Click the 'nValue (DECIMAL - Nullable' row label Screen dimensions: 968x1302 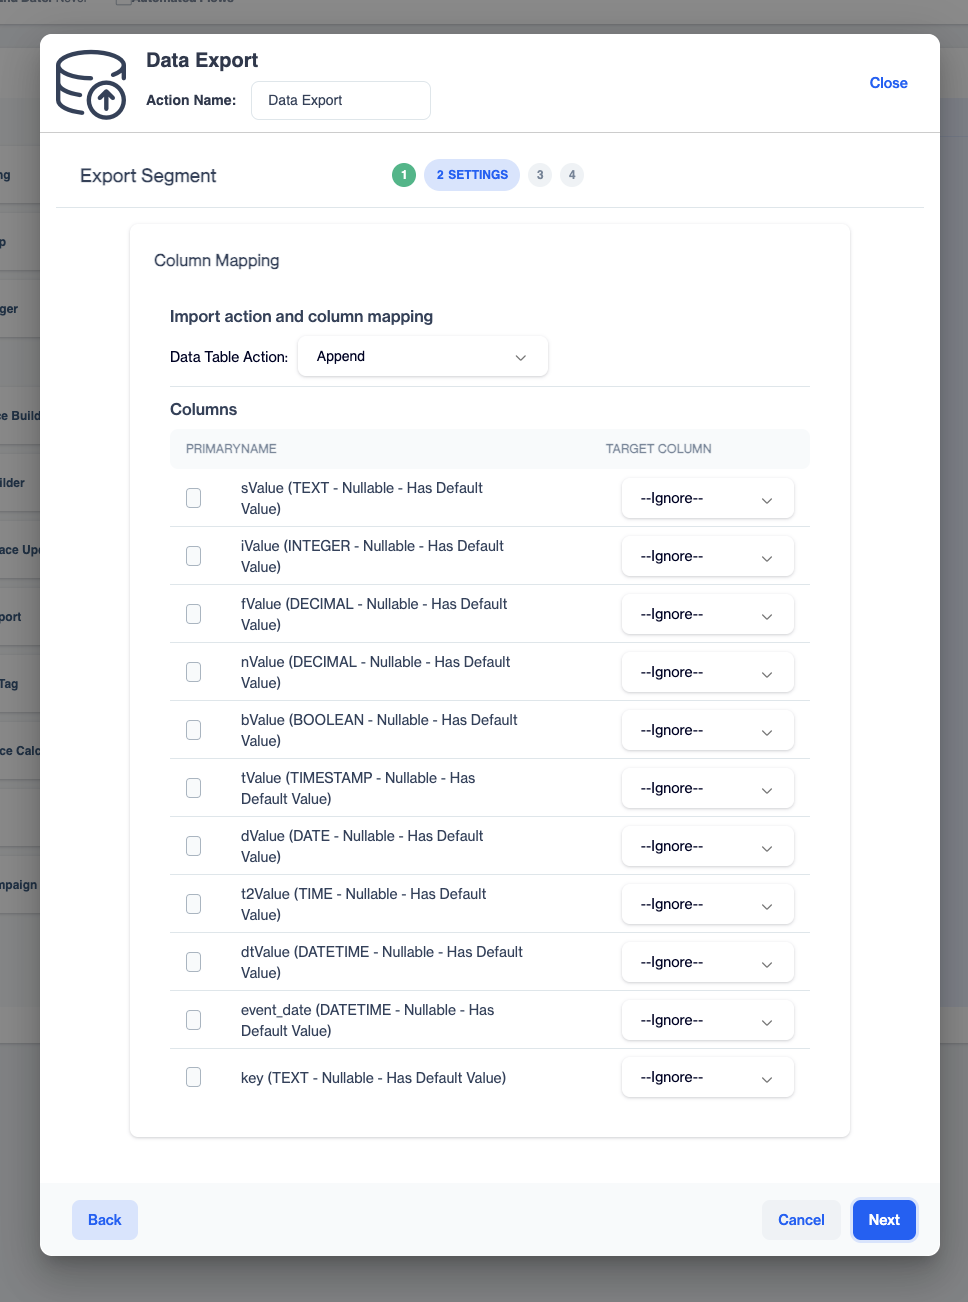(376, 672)
